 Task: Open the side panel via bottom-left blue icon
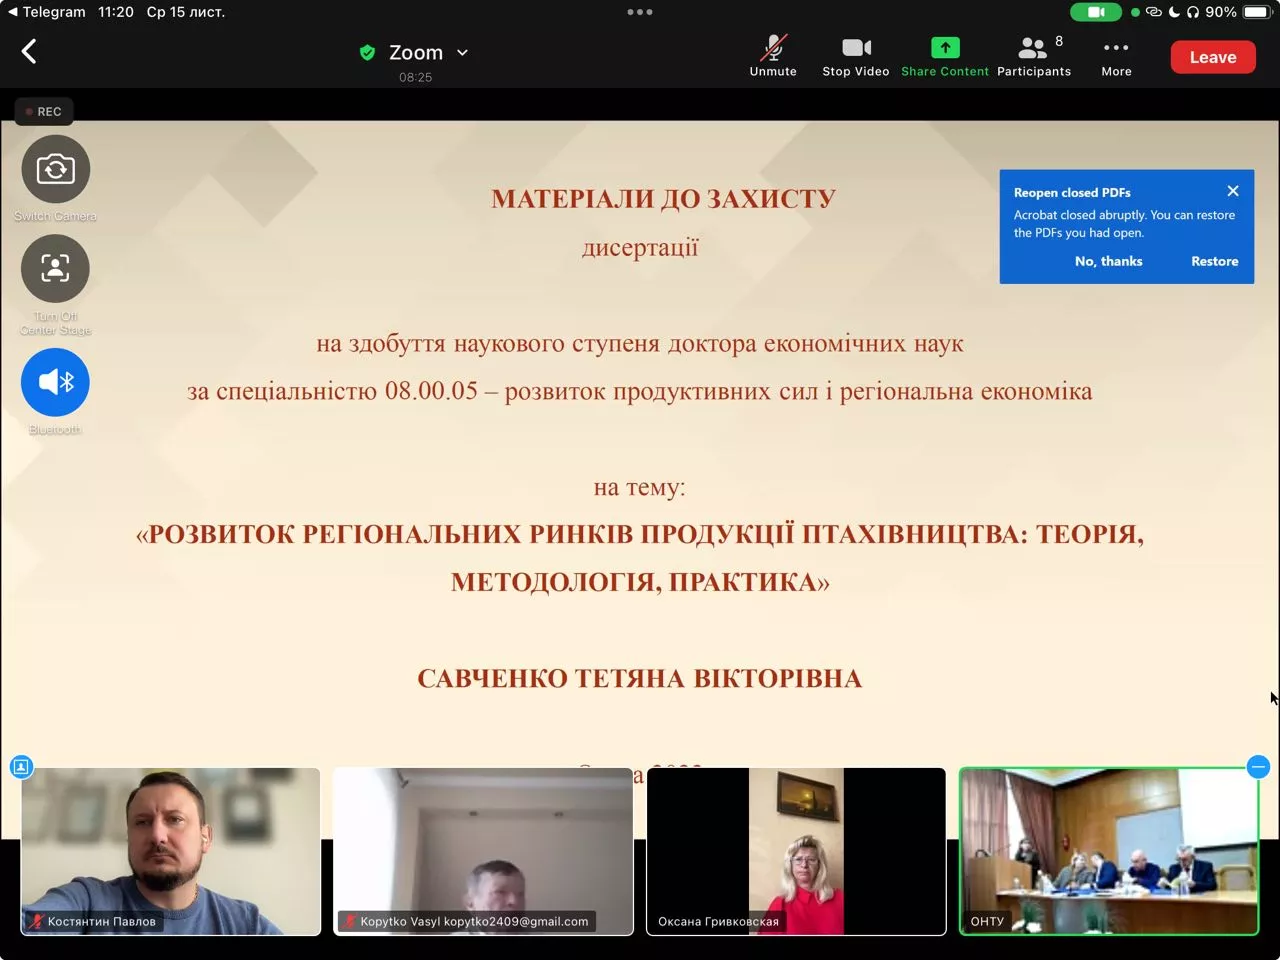pyautogui.click(x=21, y=766)
